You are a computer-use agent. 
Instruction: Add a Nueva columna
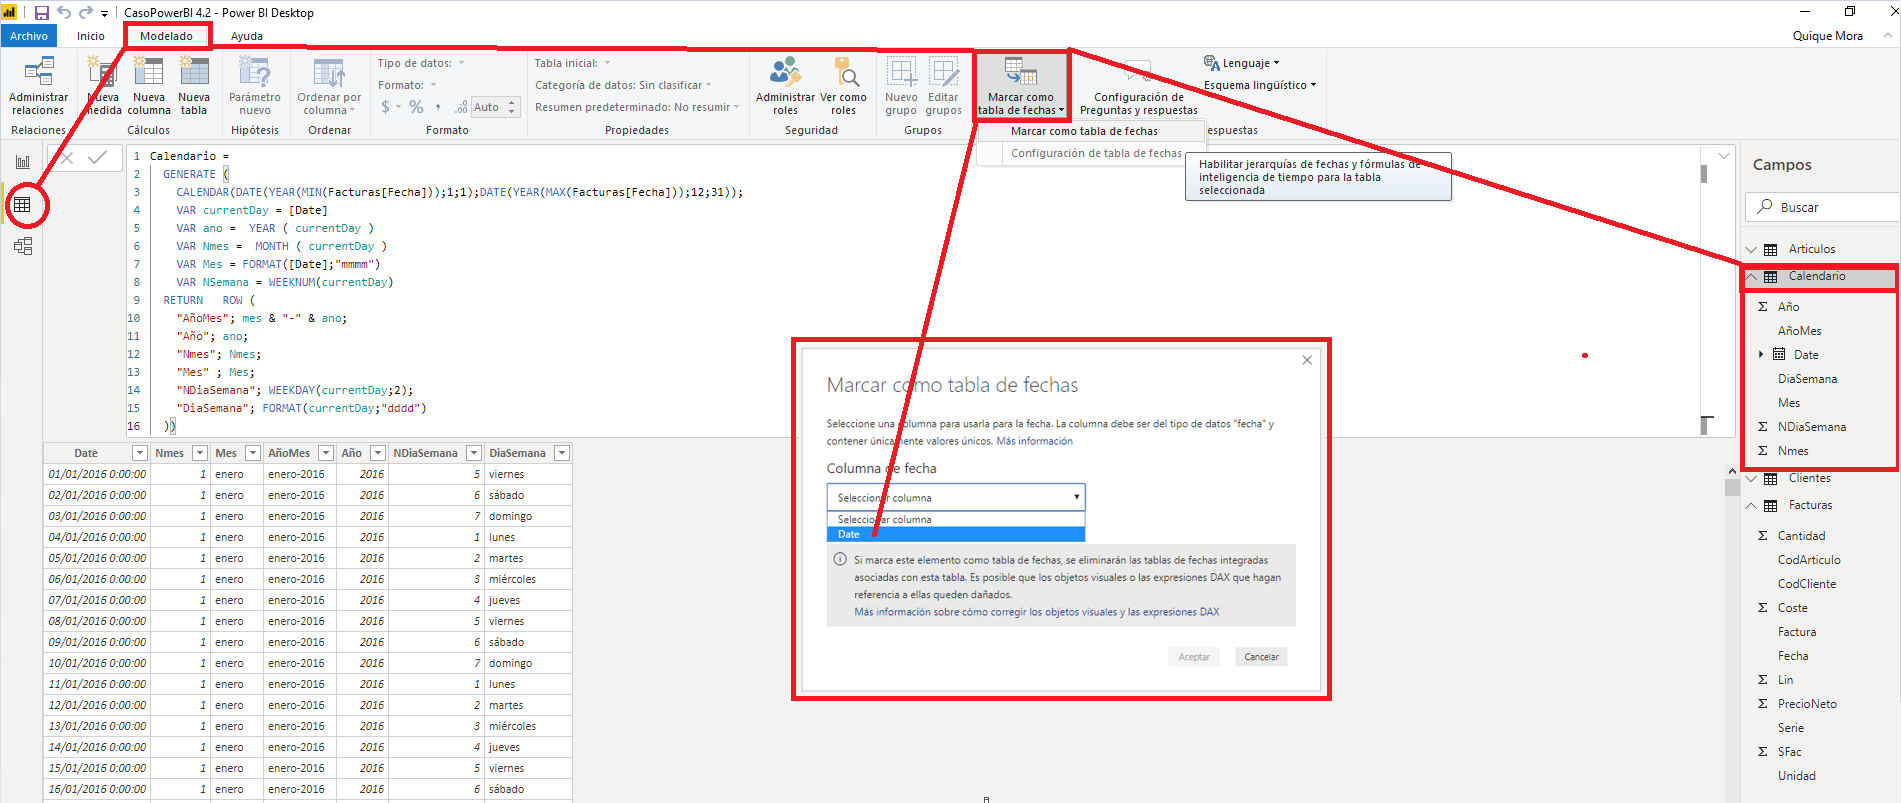point(148,86)
